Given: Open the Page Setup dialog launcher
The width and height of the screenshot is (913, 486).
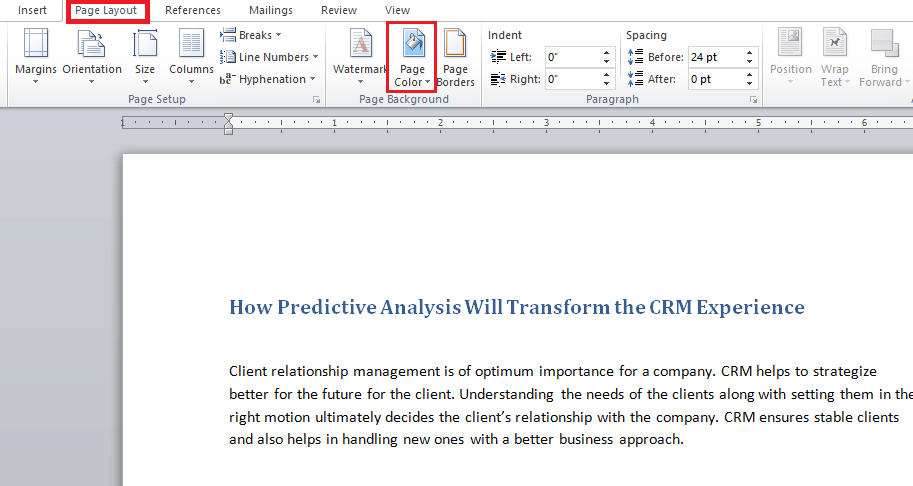Looking at the screenshot, I should (x=316, y=100).
